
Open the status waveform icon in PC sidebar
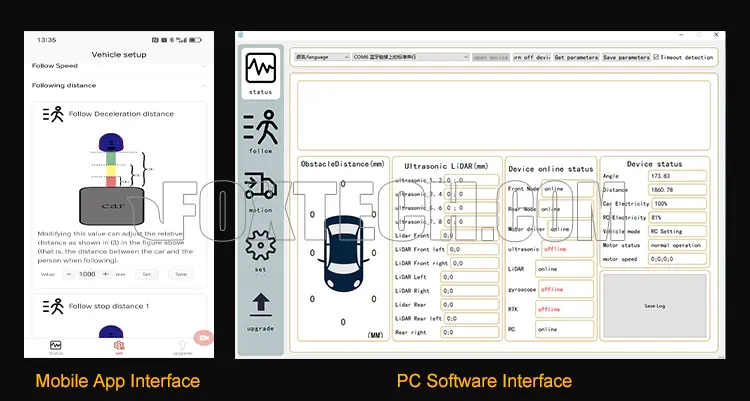tap(261, 68)
